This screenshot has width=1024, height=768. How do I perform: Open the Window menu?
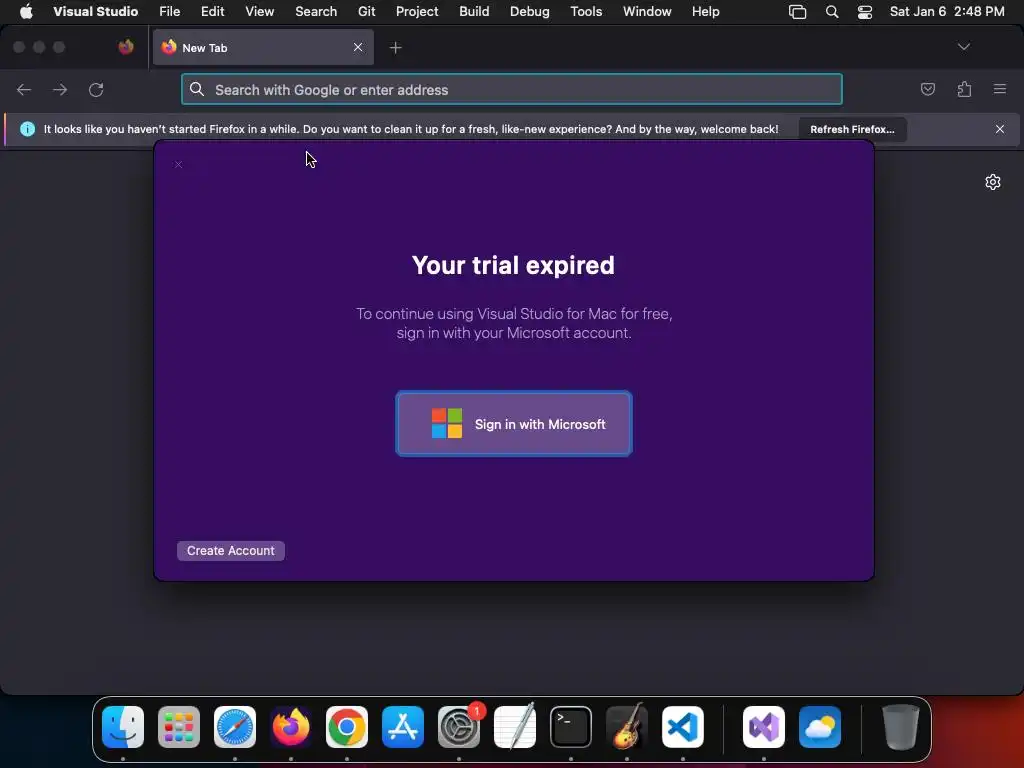point(647,12)
